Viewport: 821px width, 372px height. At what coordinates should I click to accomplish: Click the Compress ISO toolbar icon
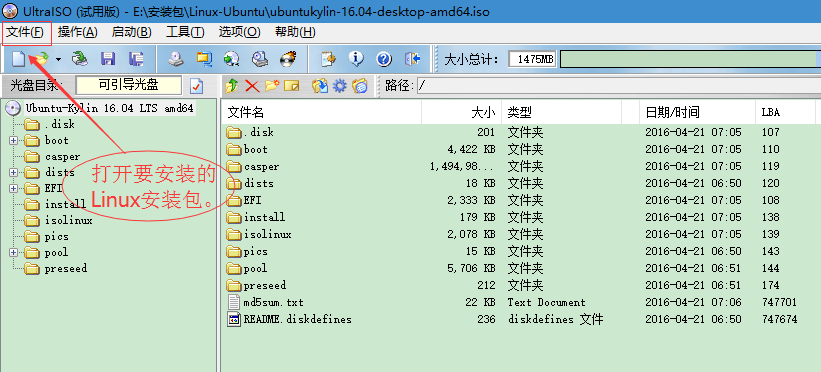(203, 59)
